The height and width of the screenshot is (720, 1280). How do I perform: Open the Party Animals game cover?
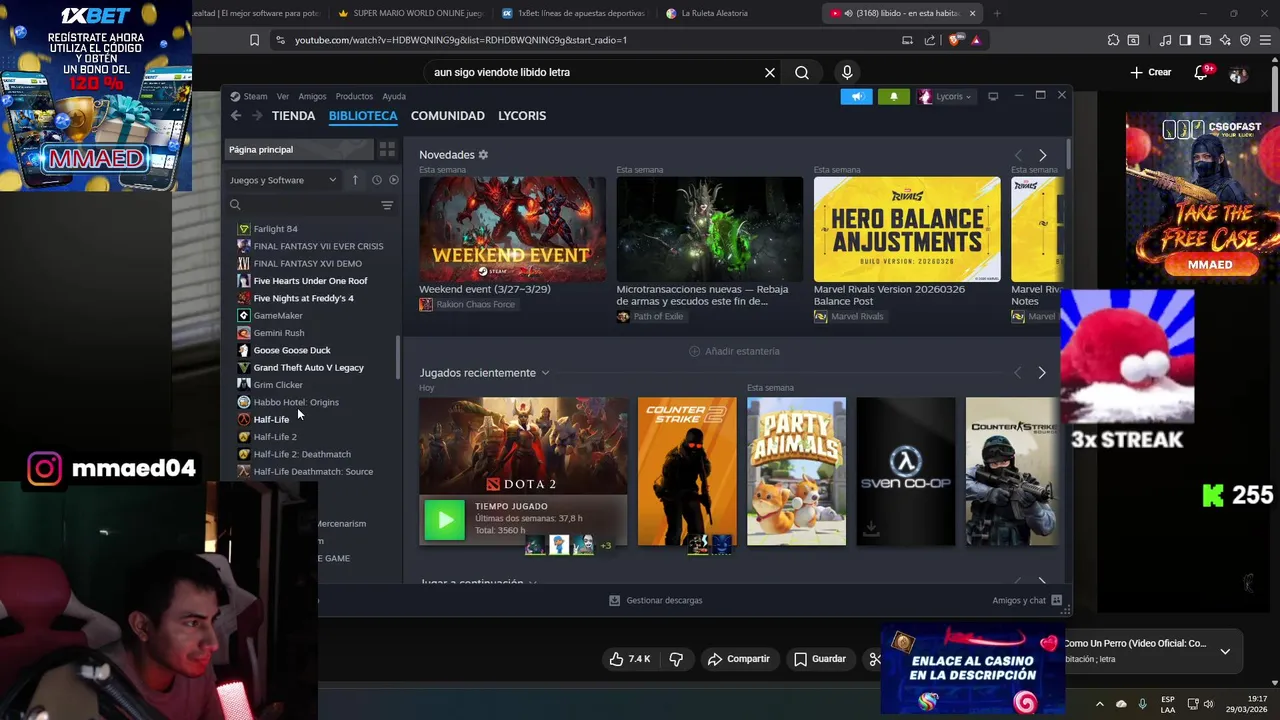point(796,472)
